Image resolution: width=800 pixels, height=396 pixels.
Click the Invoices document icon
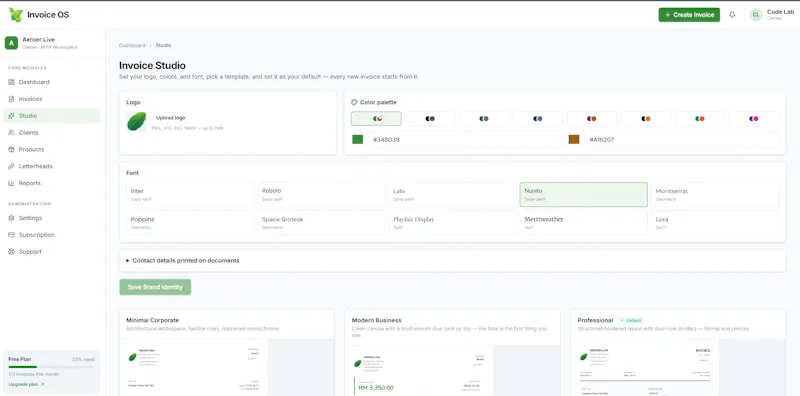[x=11, y=99]
